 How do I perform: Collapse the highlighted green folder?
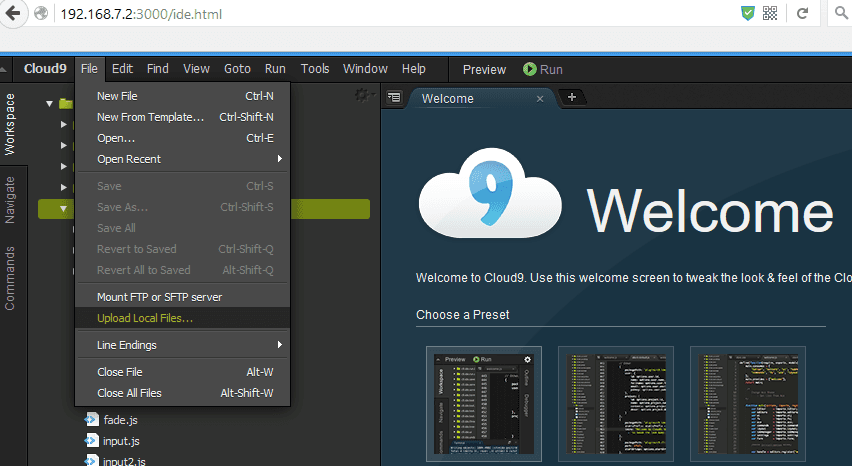pyautogui.click(x=64, y=209)
